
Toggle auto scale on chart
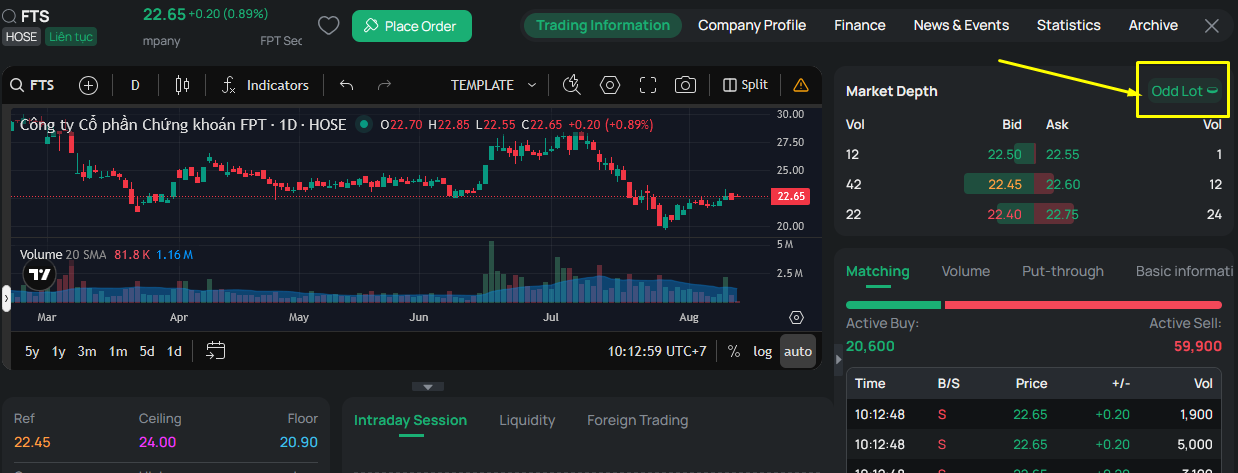pos(798,351)
